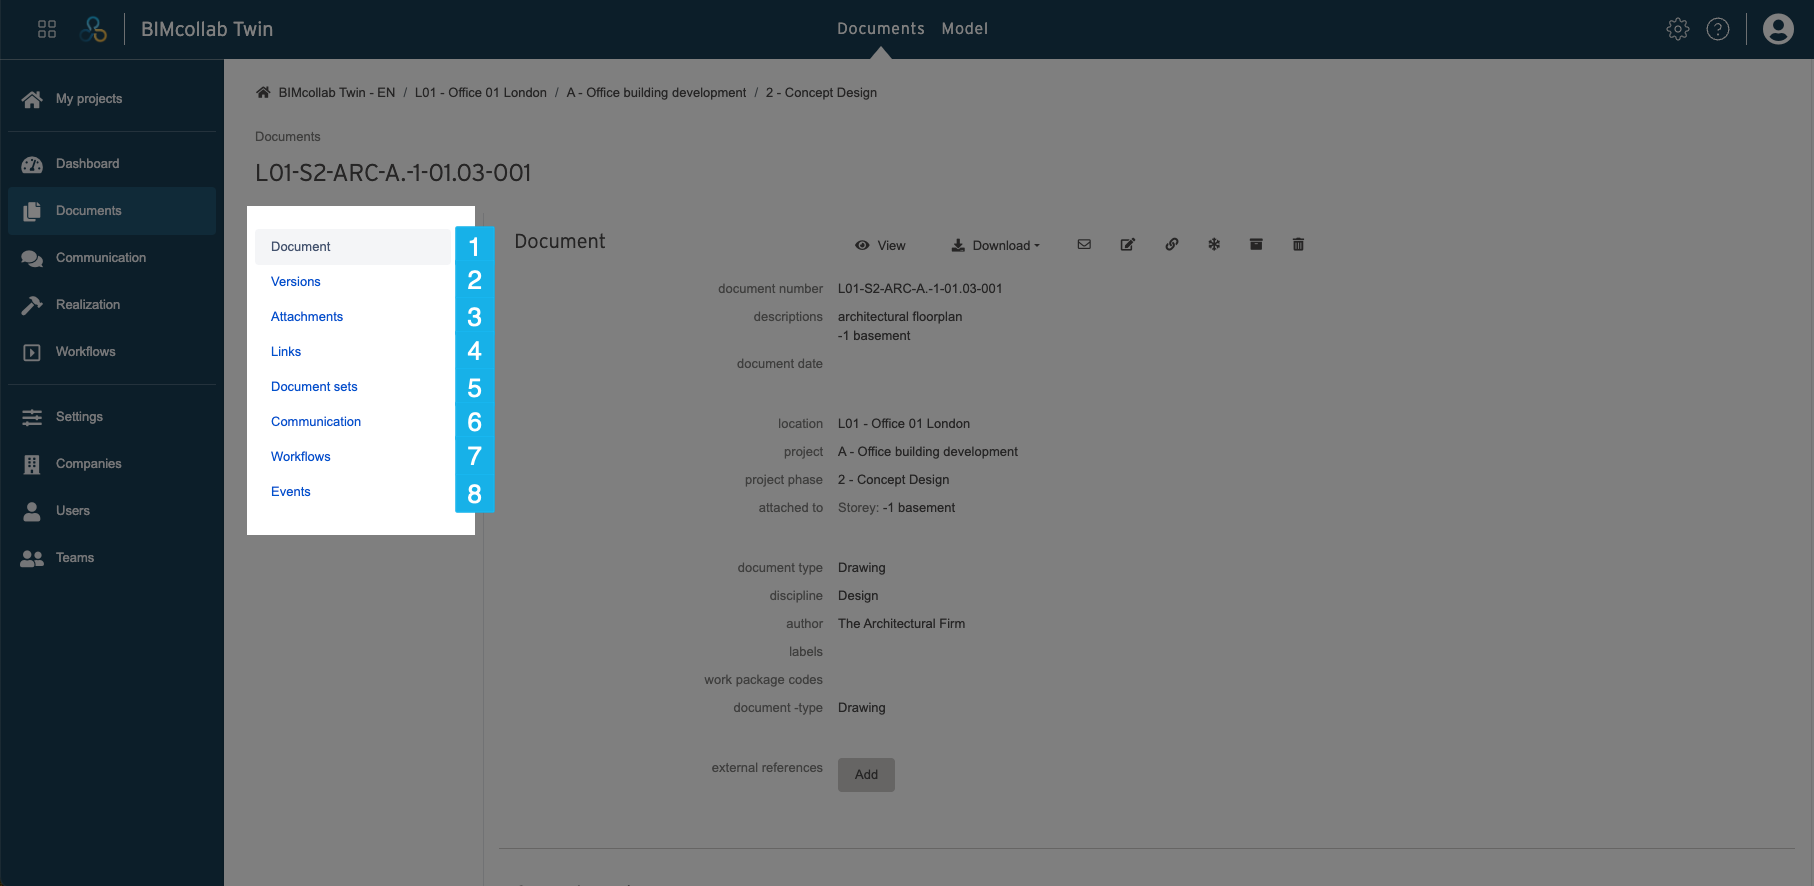Click the Users person icon
The width and height of the screenshot is (1814, 886).
pyautogui.click(x=32, y=511)
